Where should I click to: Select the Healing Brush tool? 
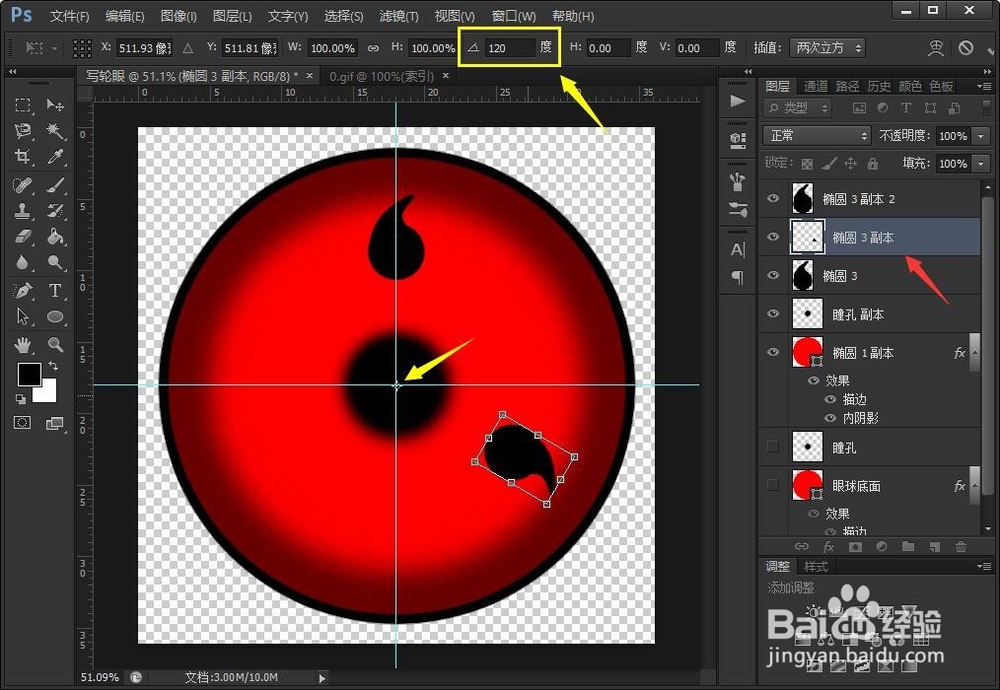[x=23, y=186]
